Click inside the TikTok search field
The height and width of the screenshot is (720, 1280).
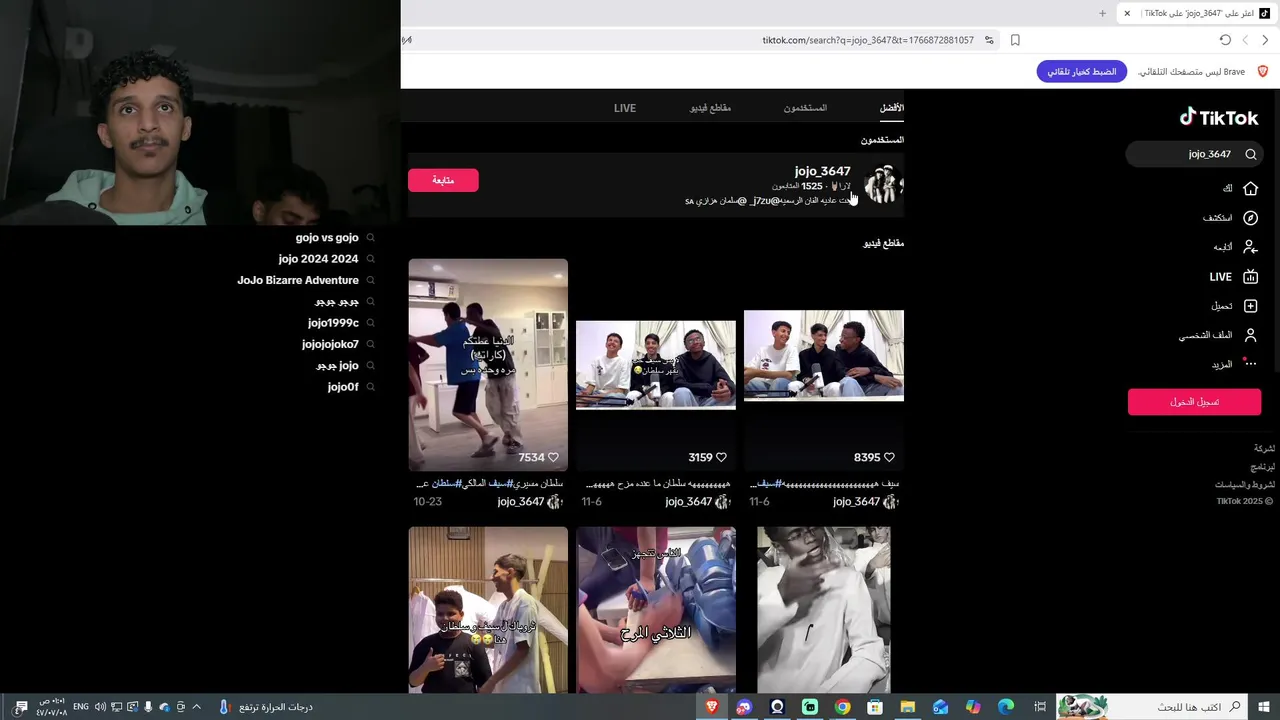coord(1195,154)
